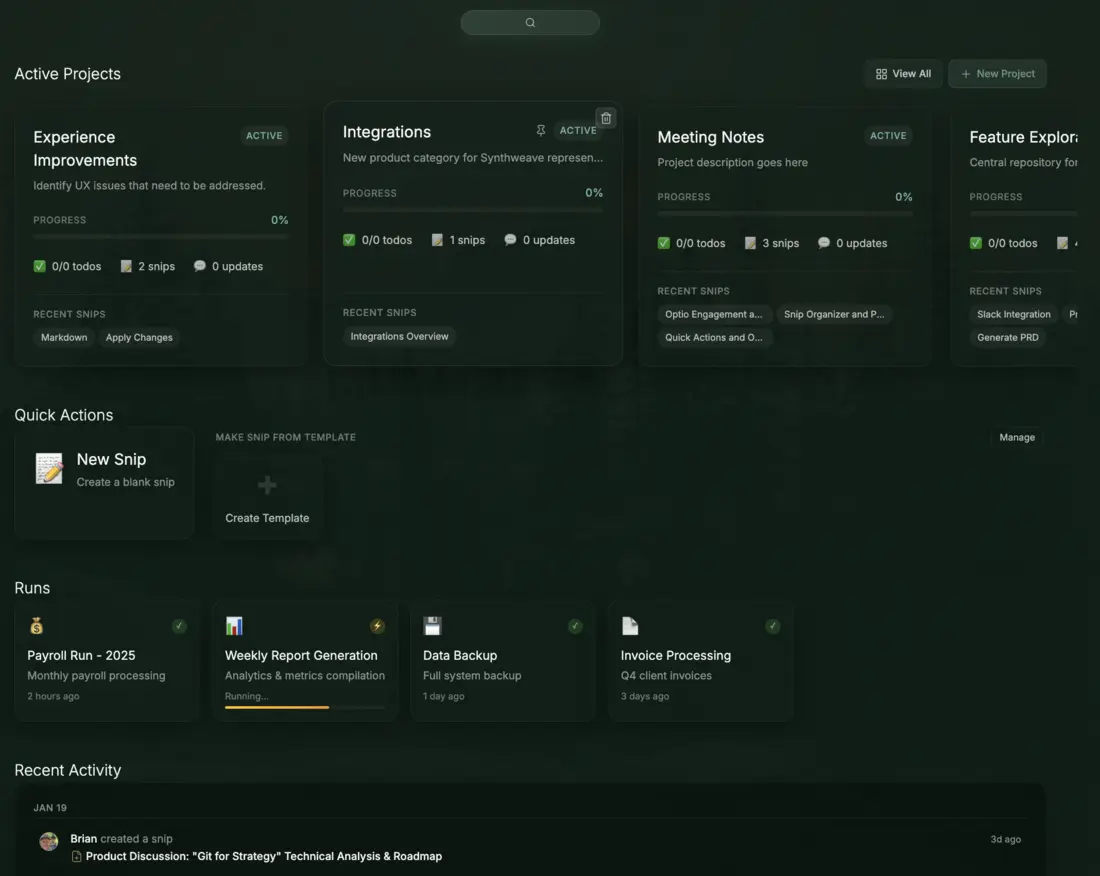Toggle the todos checkbox on Meeting Notes
Screen dimensions: 1100x876
click(x=662, y=242)
